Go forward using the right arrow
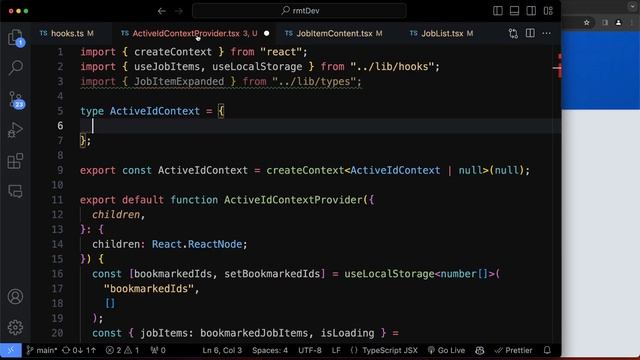Viewport: 640px width, 360px height. [x=179, y=11]
